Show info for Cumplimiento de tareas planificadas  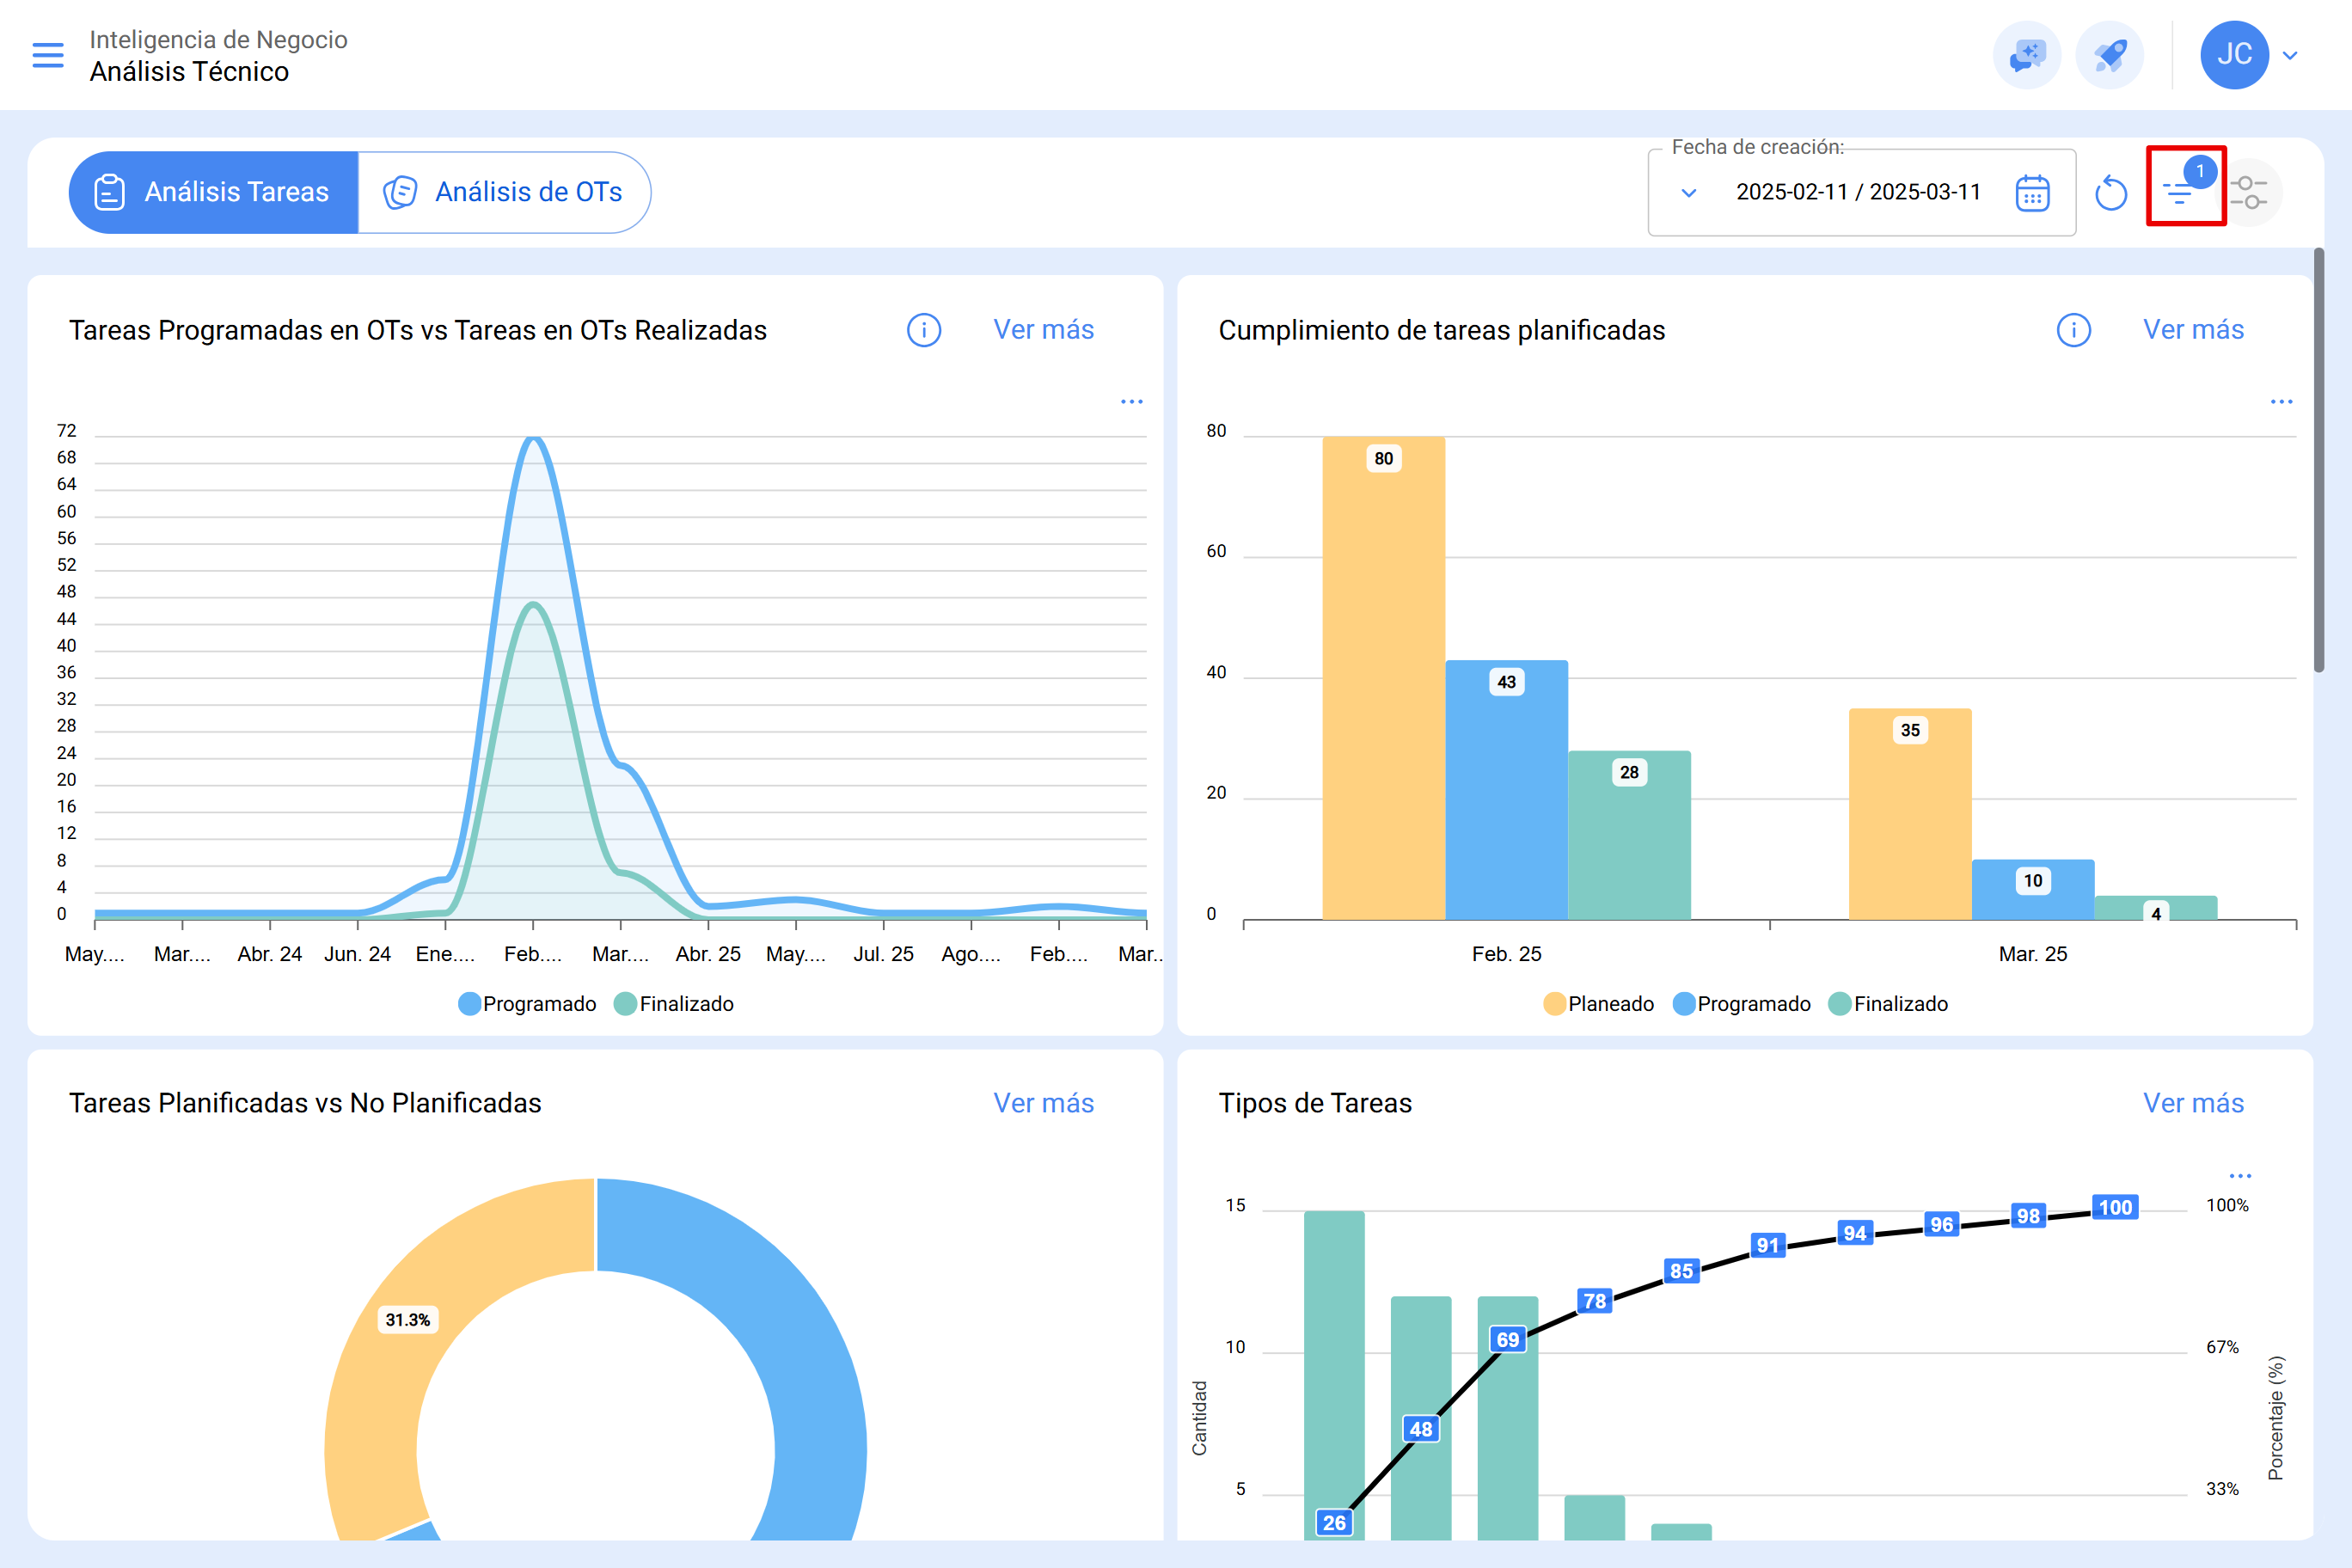click(2074, 330)
